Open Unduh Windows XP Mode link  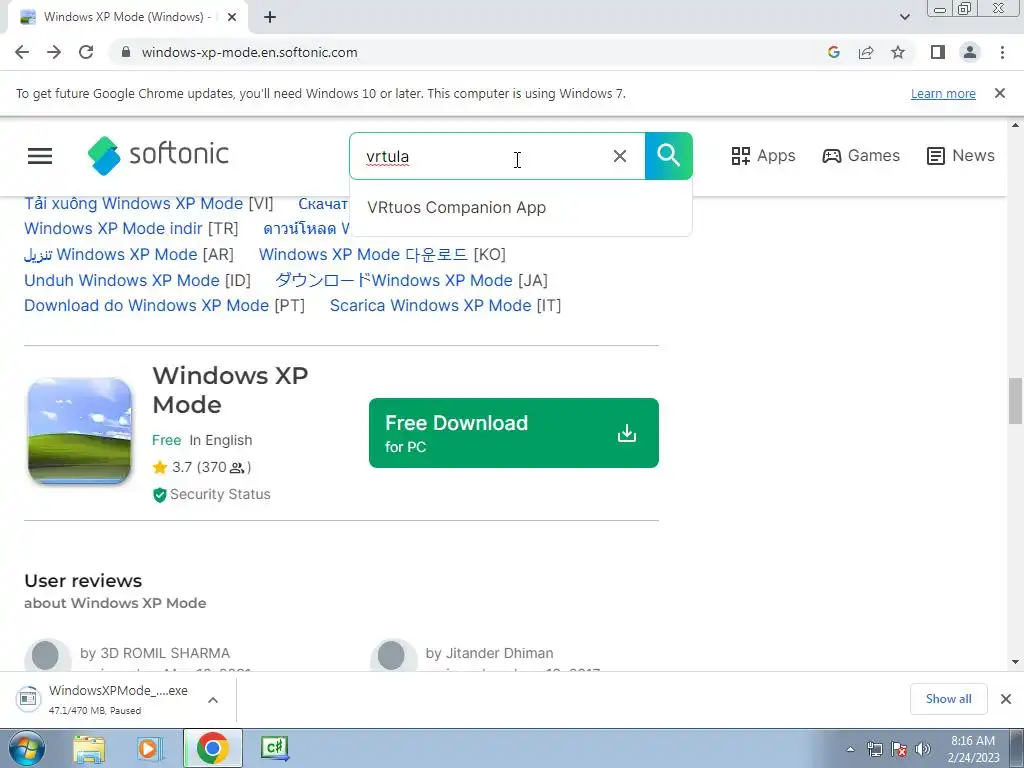121,281
